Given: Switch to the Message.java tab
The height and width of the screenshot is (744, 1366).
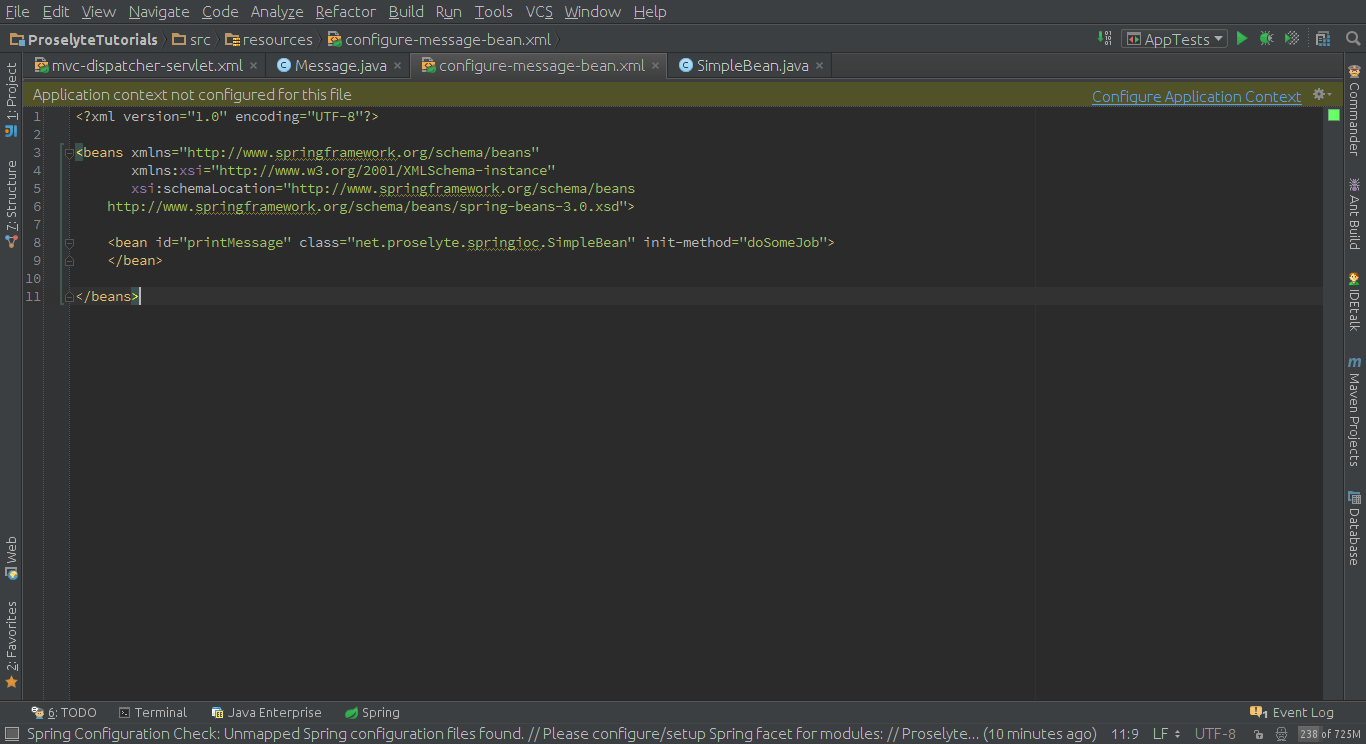Looking at the screenshot, I should [340, 66].
